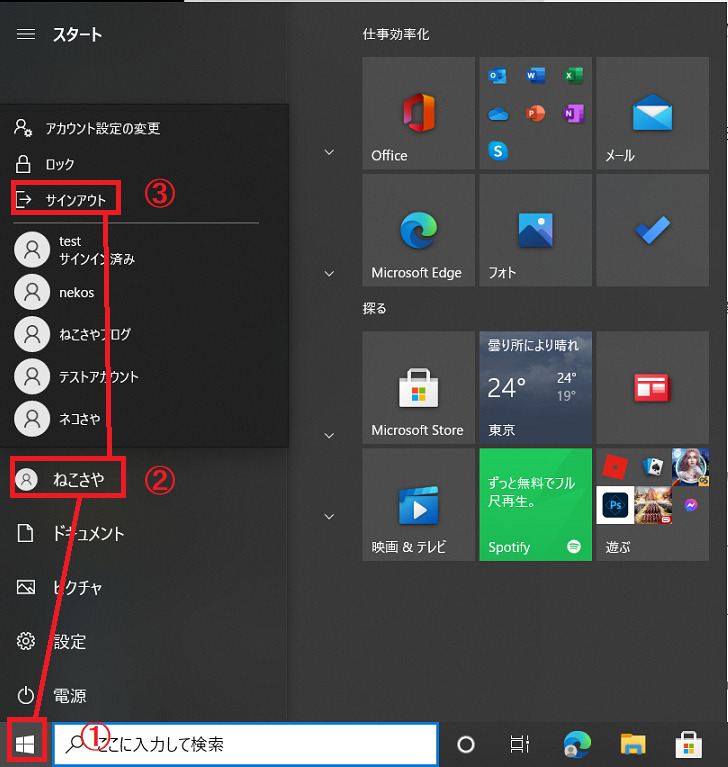Viewport: 728px width, 767px height.
Task: Open the red News tile
Action: click(x=652, y=387)
